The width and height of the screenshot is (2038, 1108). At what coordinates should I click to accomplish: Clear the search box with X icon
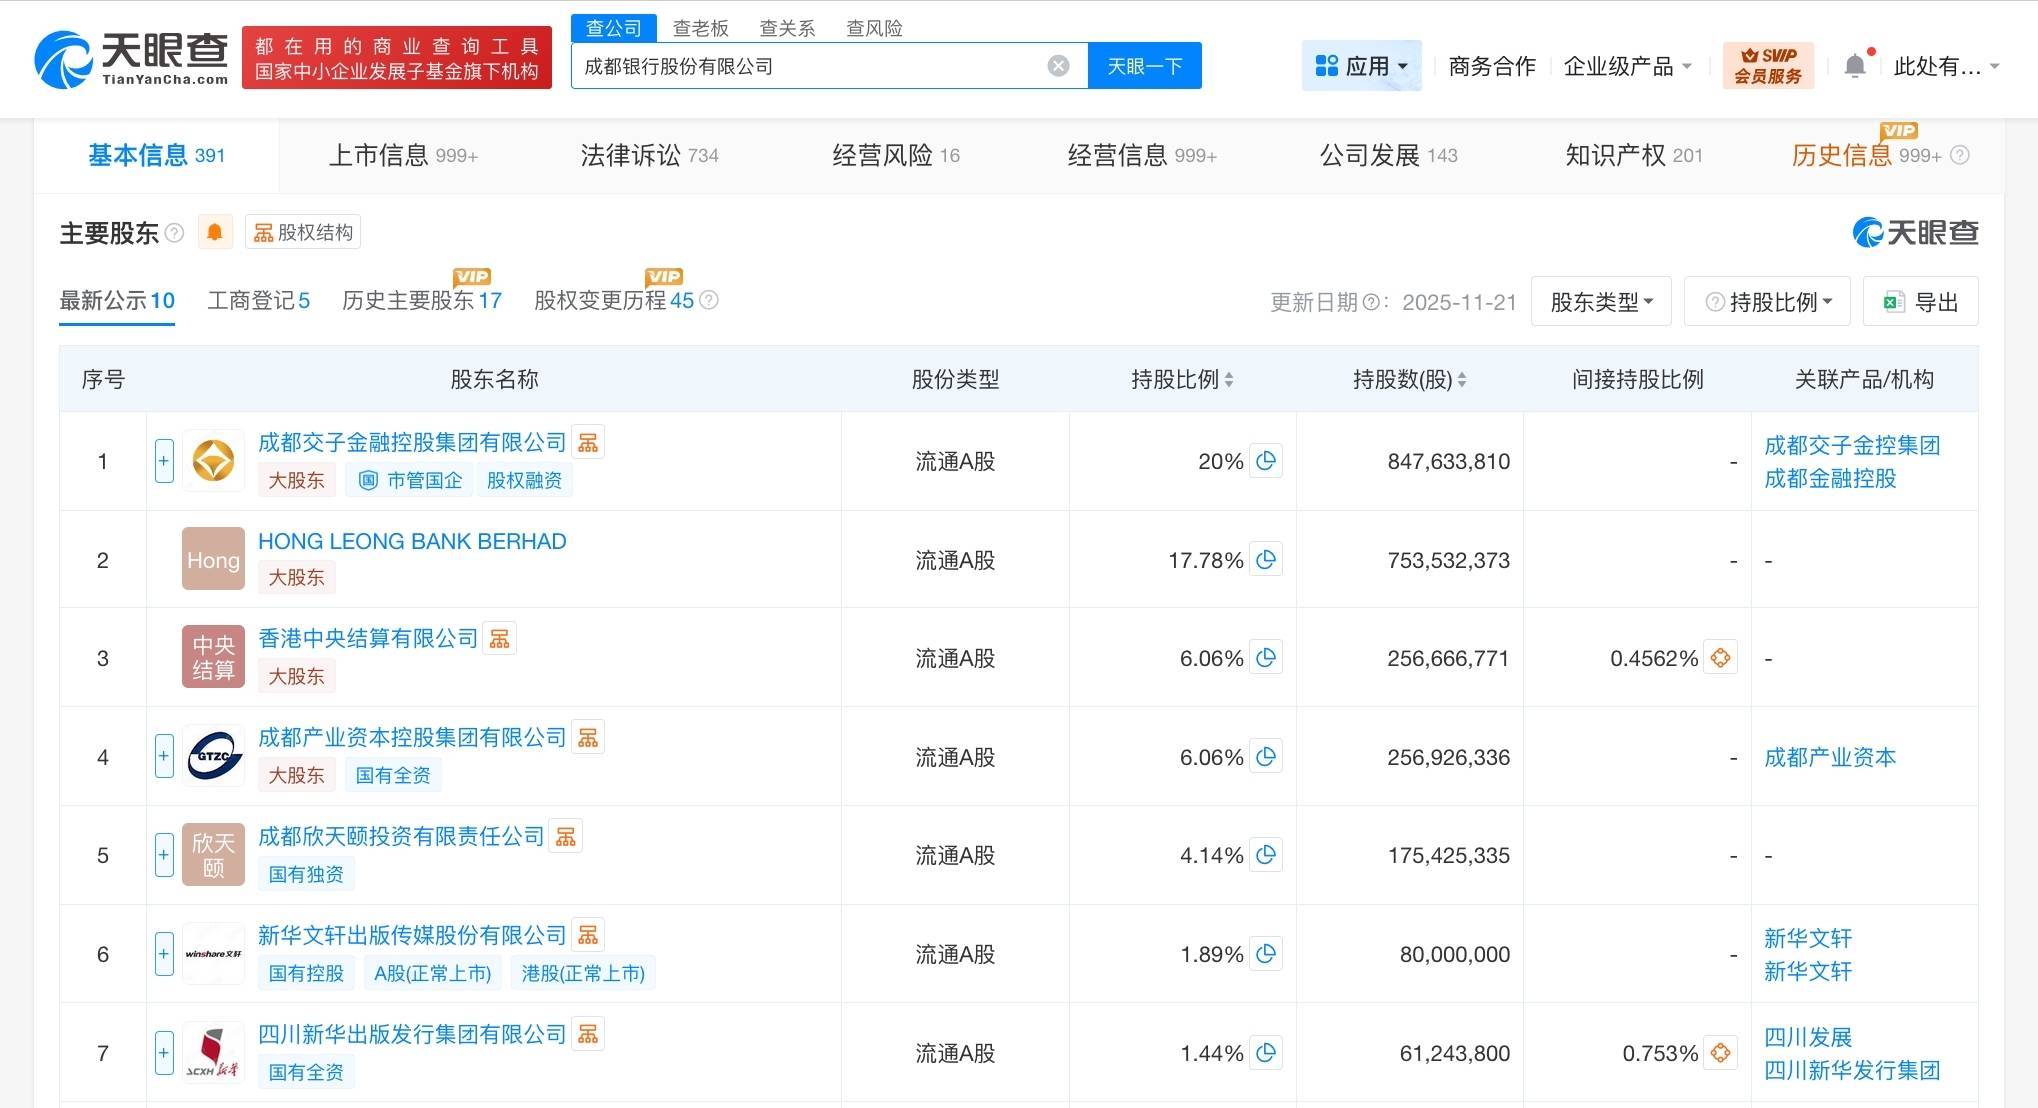1058,66
